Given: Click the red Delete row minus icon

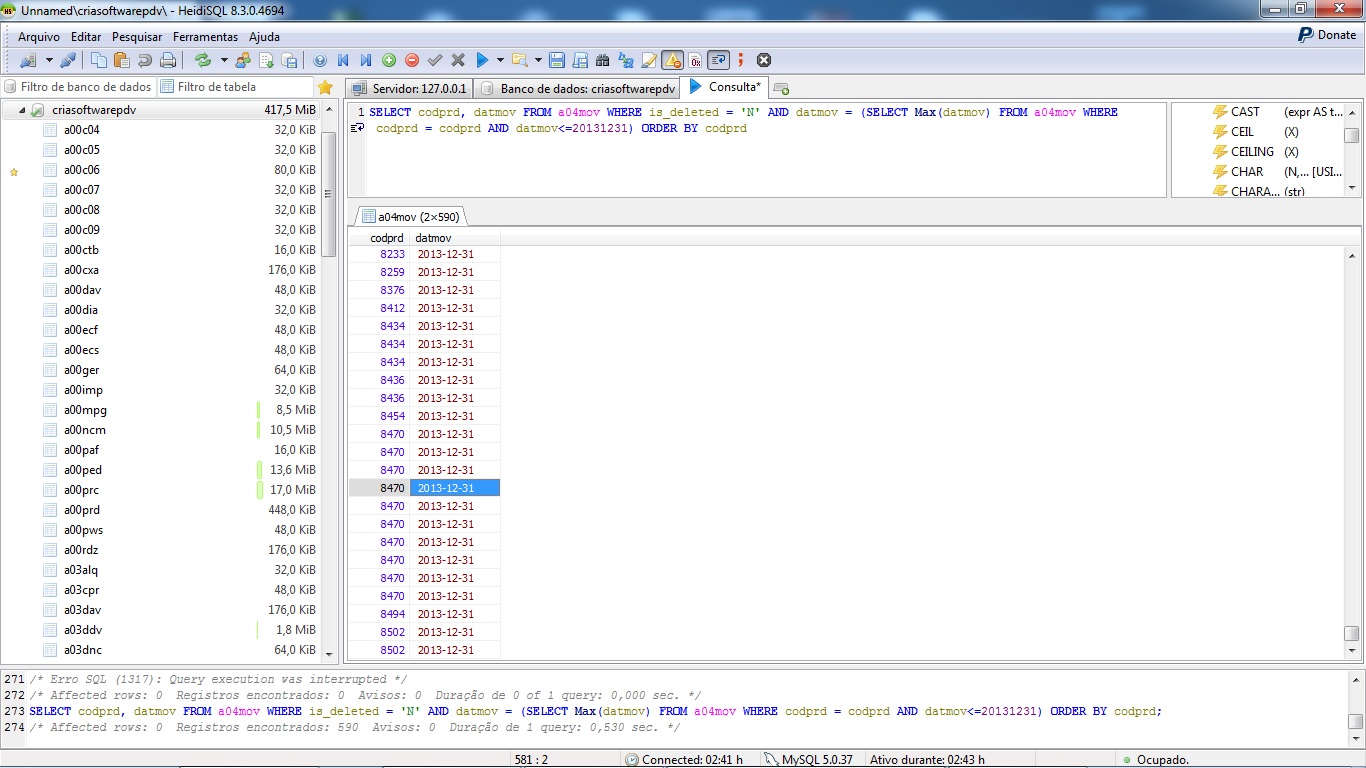Looking at the screenshot, I should coord(412,60).
